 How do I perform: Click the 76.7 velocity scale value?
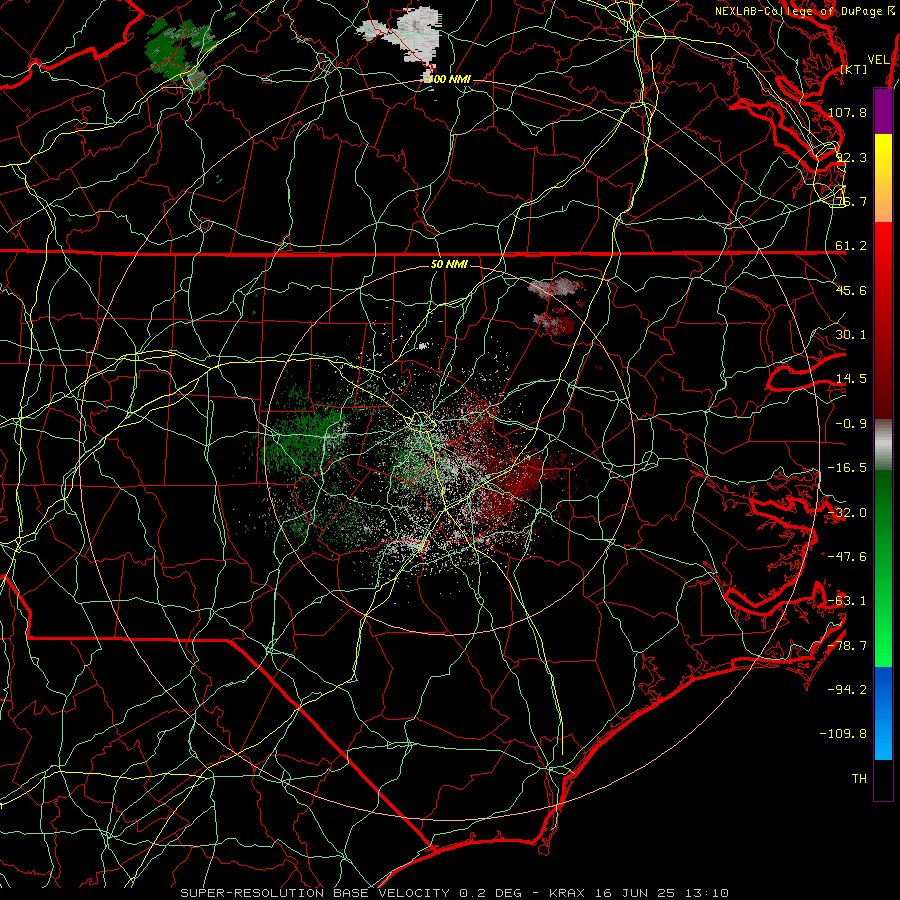852,201
